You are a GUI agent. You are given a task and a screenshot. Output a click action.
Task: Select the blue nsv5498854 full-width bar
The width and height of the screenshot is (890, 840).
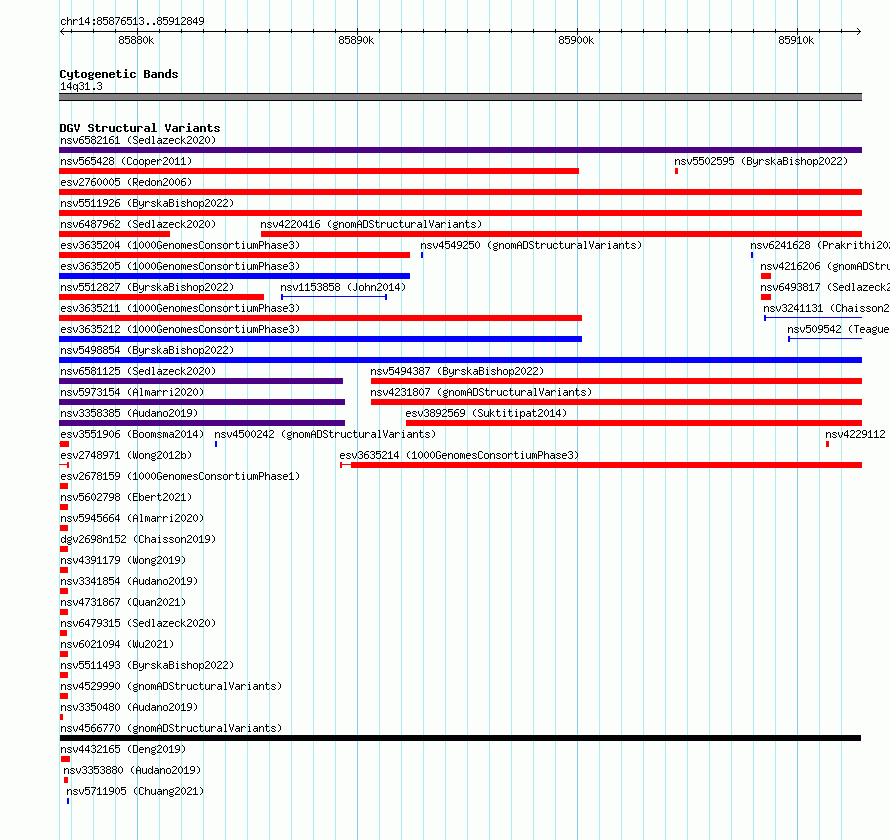click(460, 360)
